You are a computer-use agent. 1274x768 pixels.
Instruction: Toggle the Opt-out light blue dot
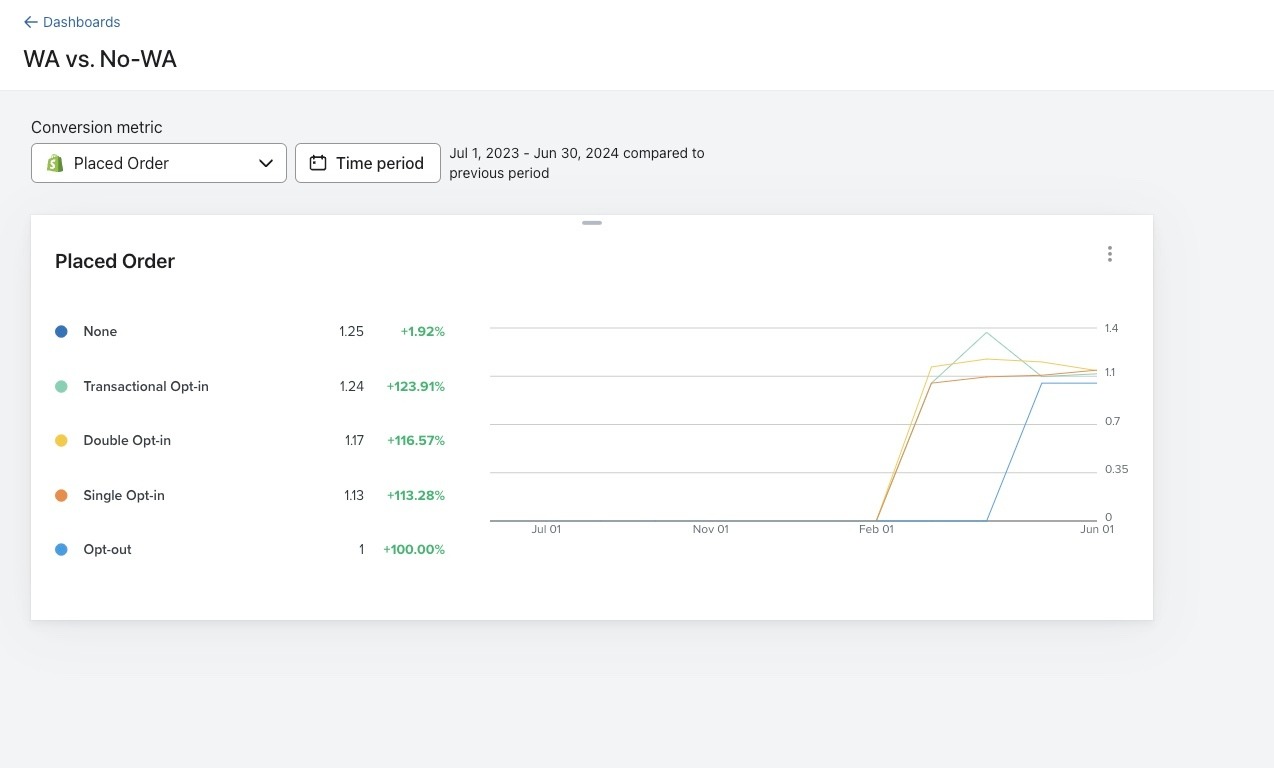(x=61, y=550)
